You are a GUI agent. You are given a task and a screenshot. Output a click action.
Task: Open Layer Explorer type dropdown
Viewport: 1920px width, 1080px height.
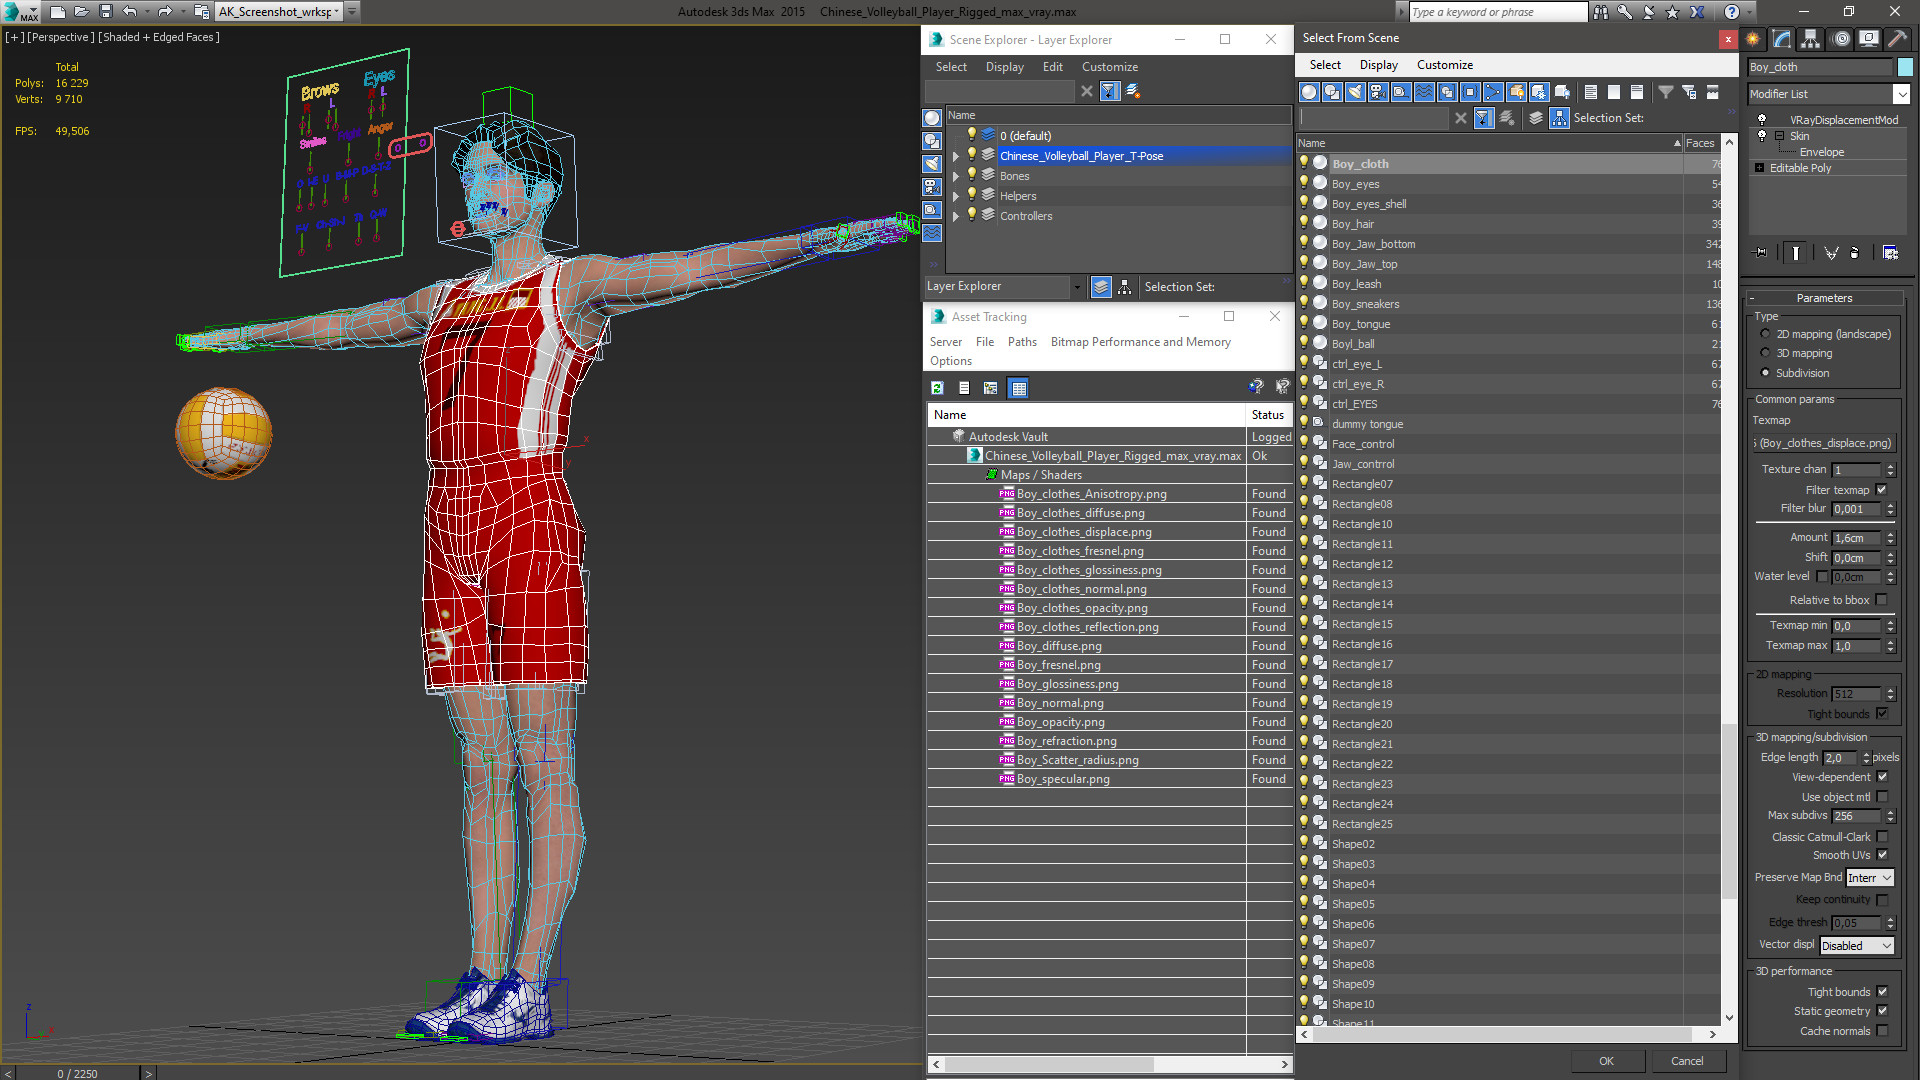(x=1077, y=287)
